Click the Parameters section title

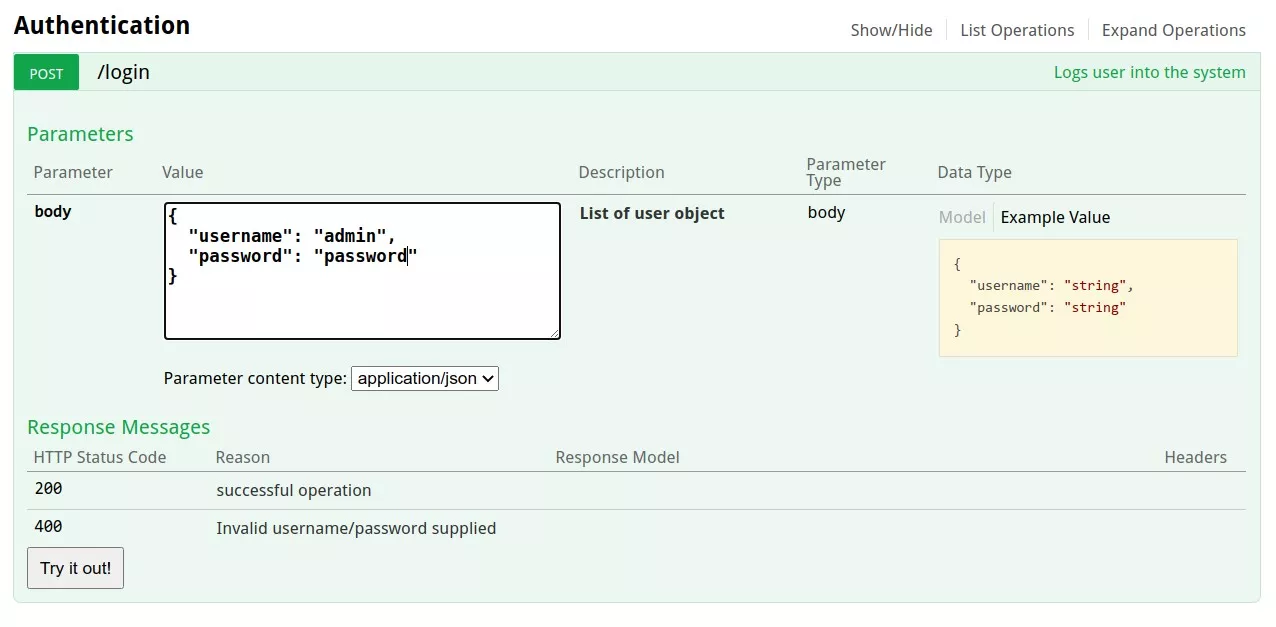click(x=80, y=133)
